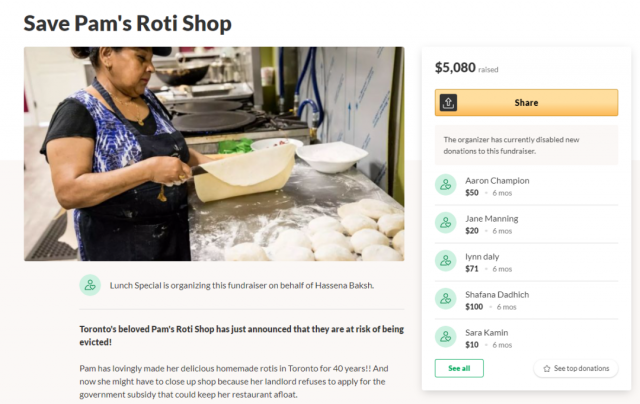View See top donations

point(576,368)
